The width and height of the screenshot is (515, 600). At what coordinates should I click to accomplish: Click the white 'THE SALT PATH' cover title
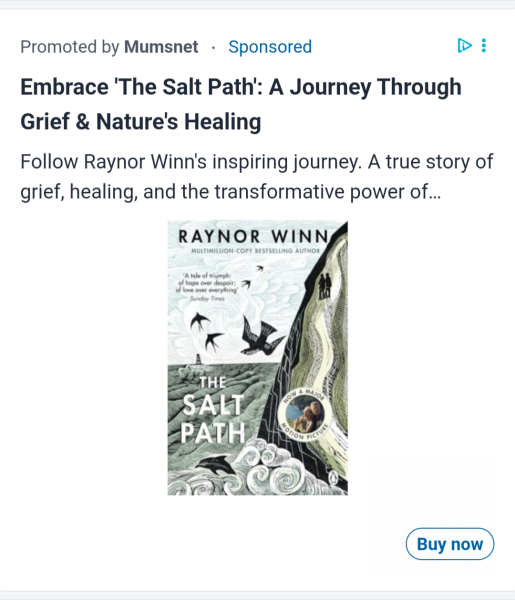click(213, 410)
